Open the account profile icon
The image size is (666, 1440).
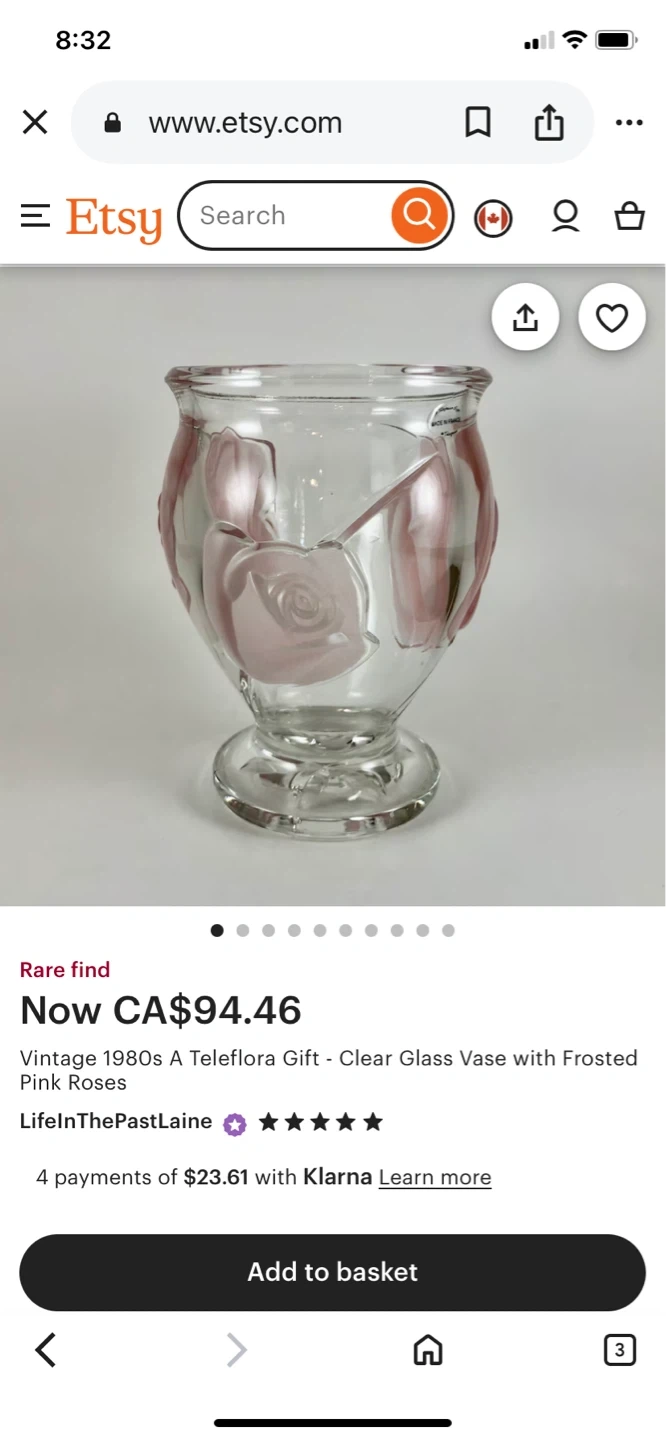pos(566,216)
